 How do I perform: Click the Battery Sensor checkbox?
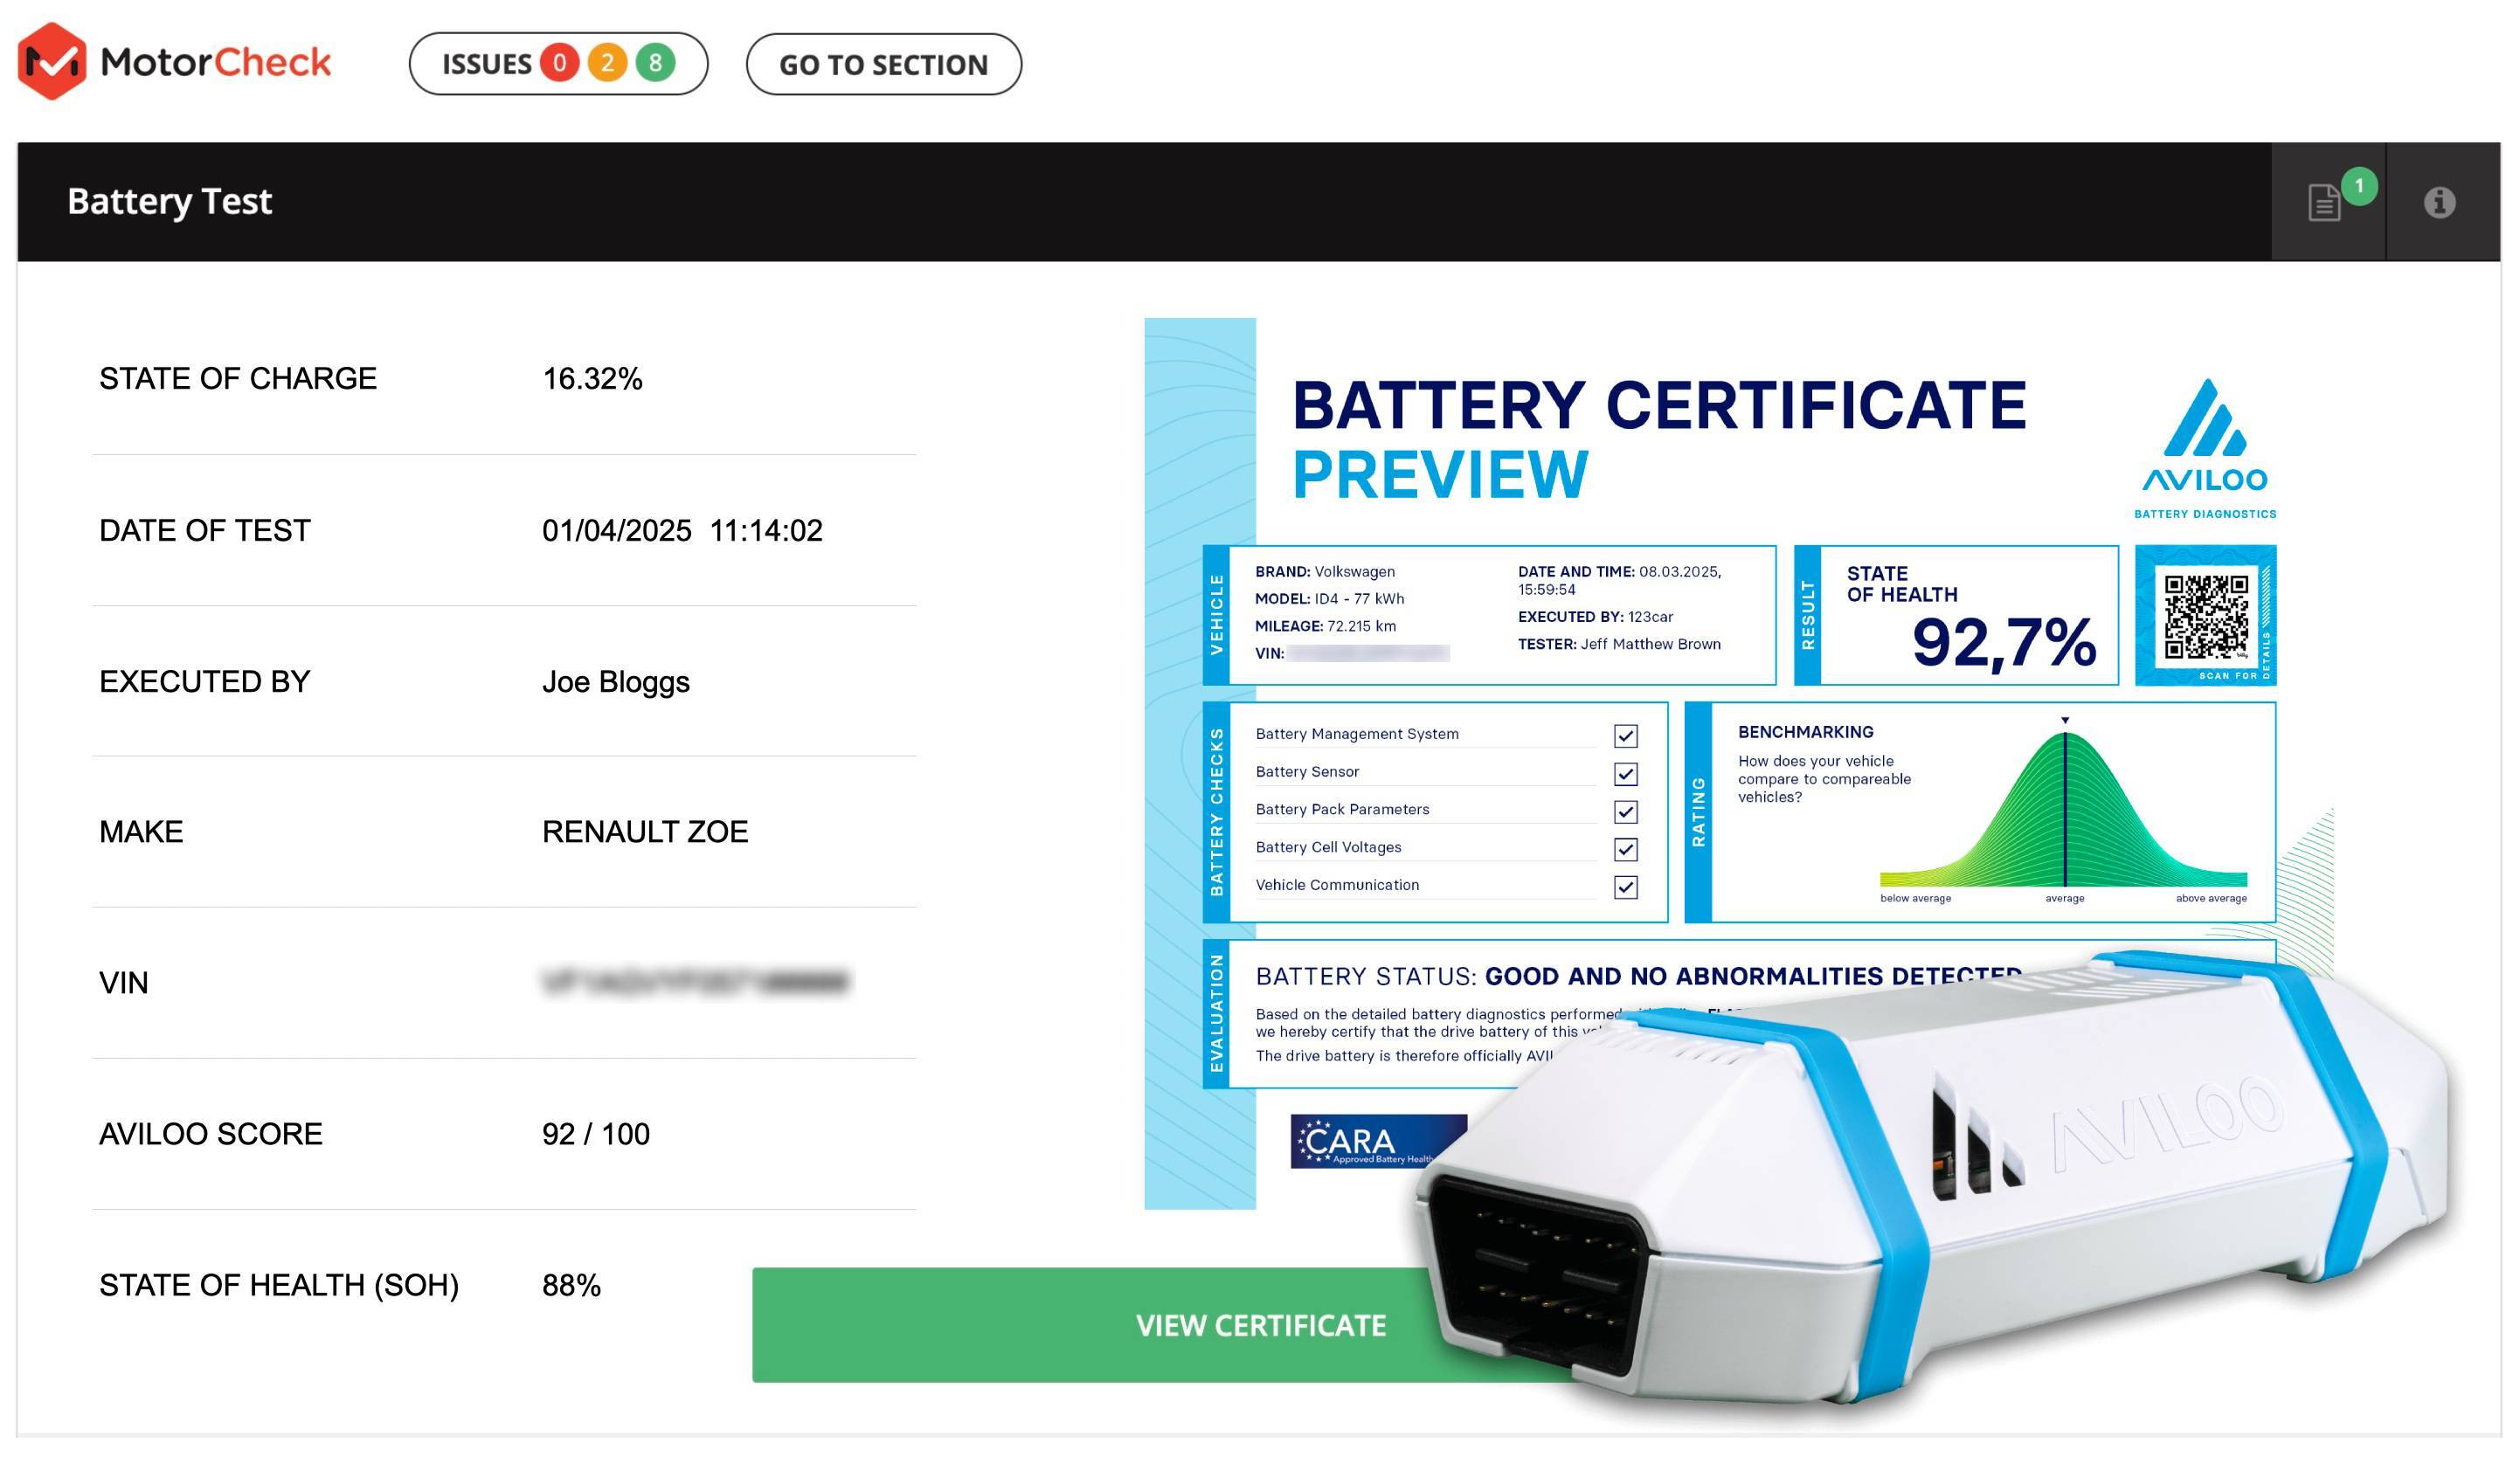pos(1625,774)
